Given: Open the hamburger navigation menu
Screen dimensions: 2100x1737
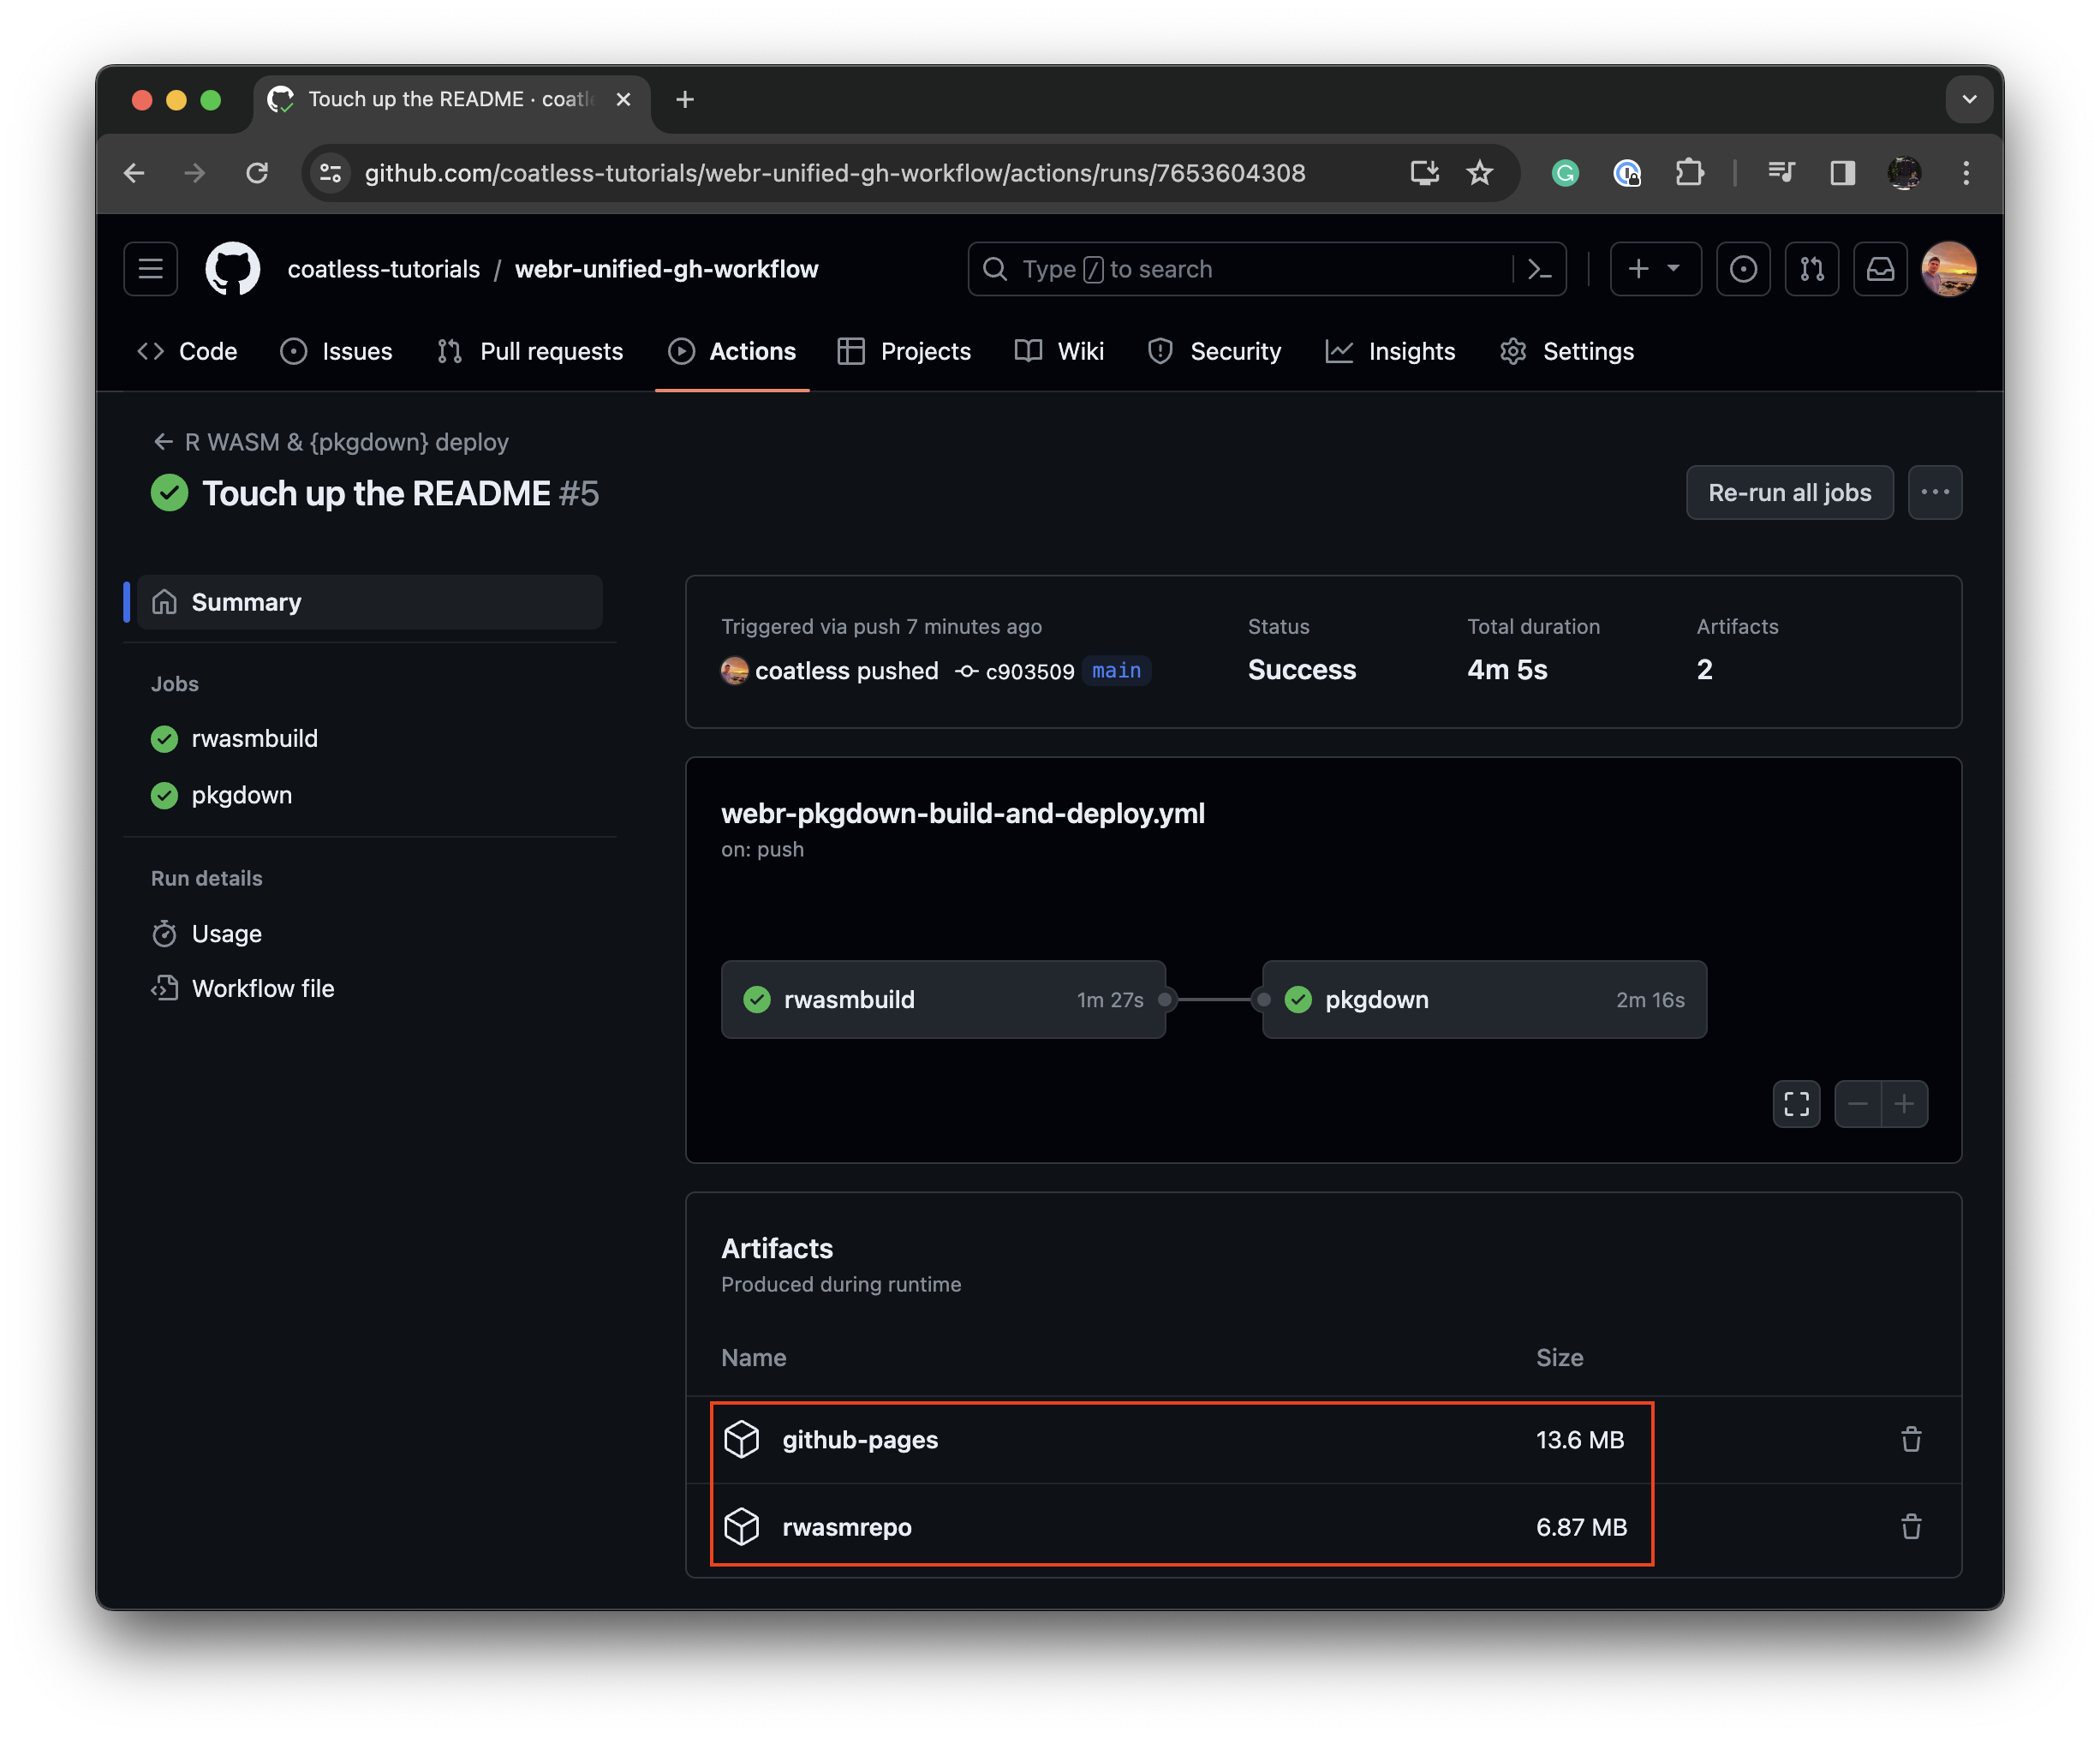Looking at the screenshot, I should pyautogui.click(x=151, y=269).
